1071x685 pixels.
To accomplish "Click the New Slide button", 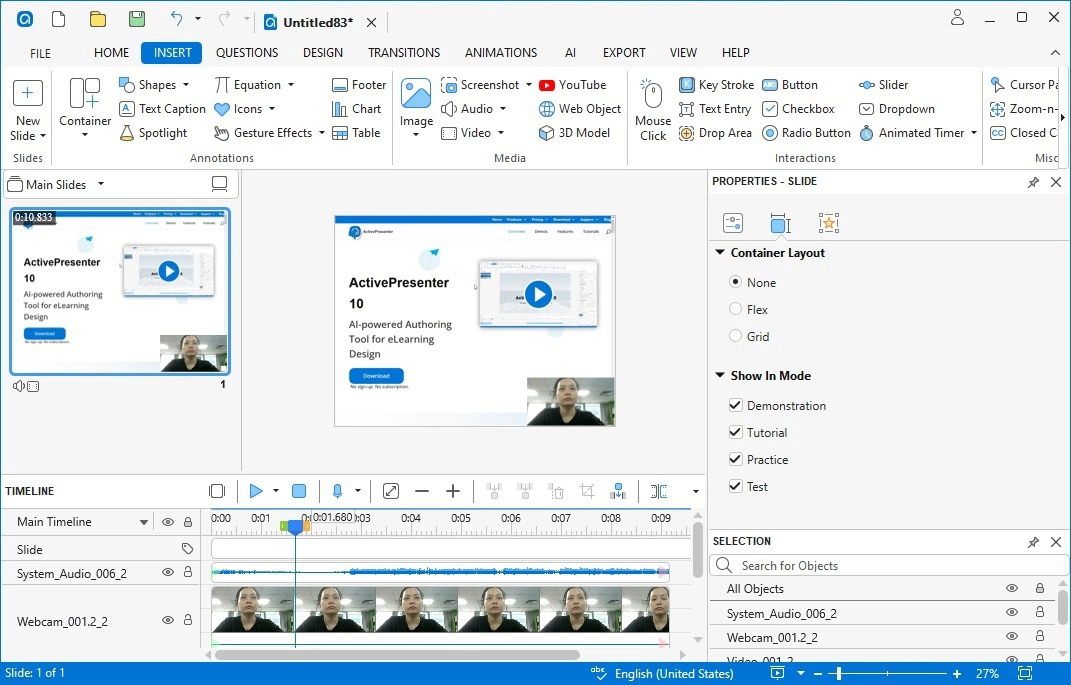I will 27,95.
